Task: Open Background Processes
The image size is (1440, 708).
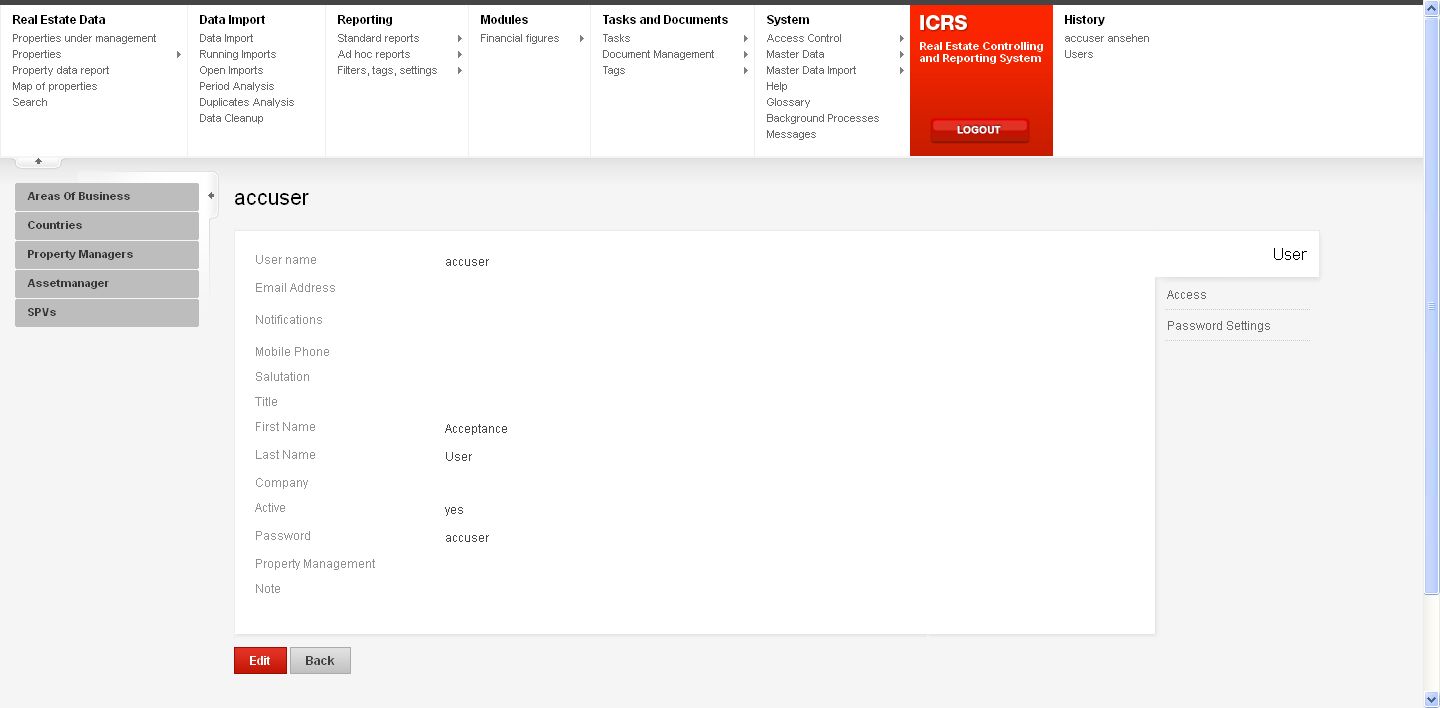Action: coord(822,118)
